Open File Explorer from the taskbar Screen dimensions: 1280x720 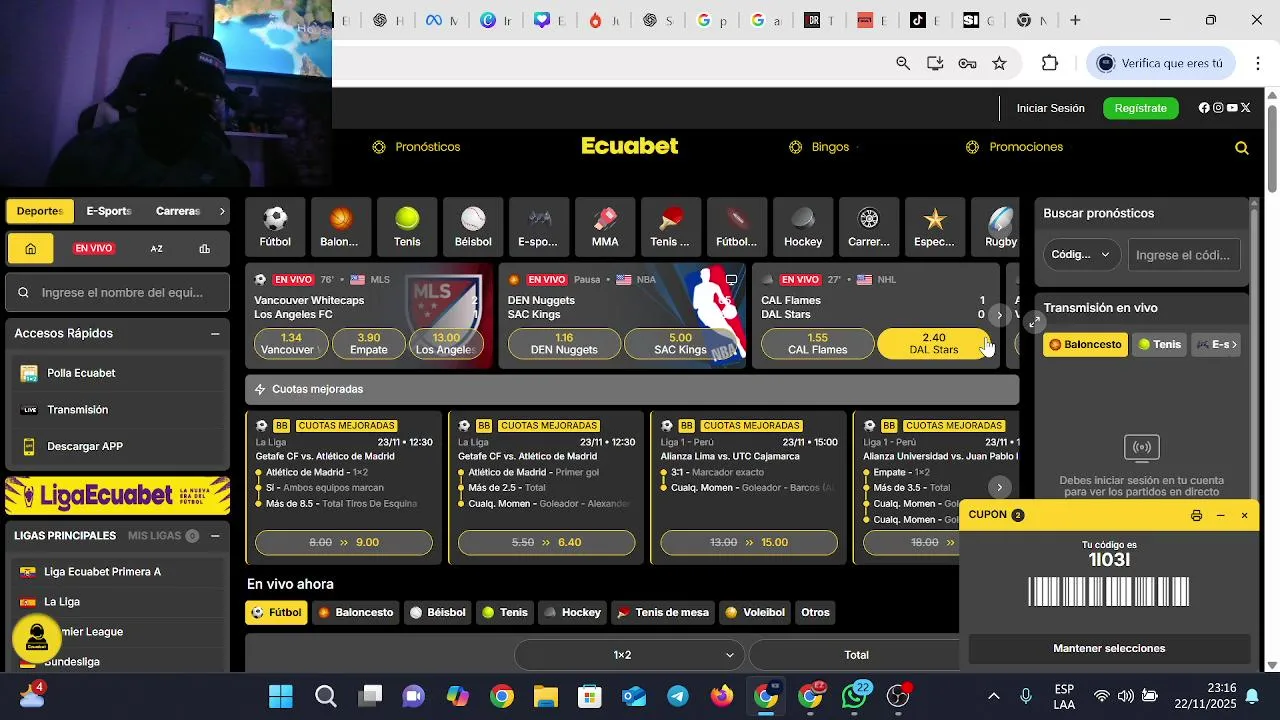pyautogui.click(x=545, y=696)
